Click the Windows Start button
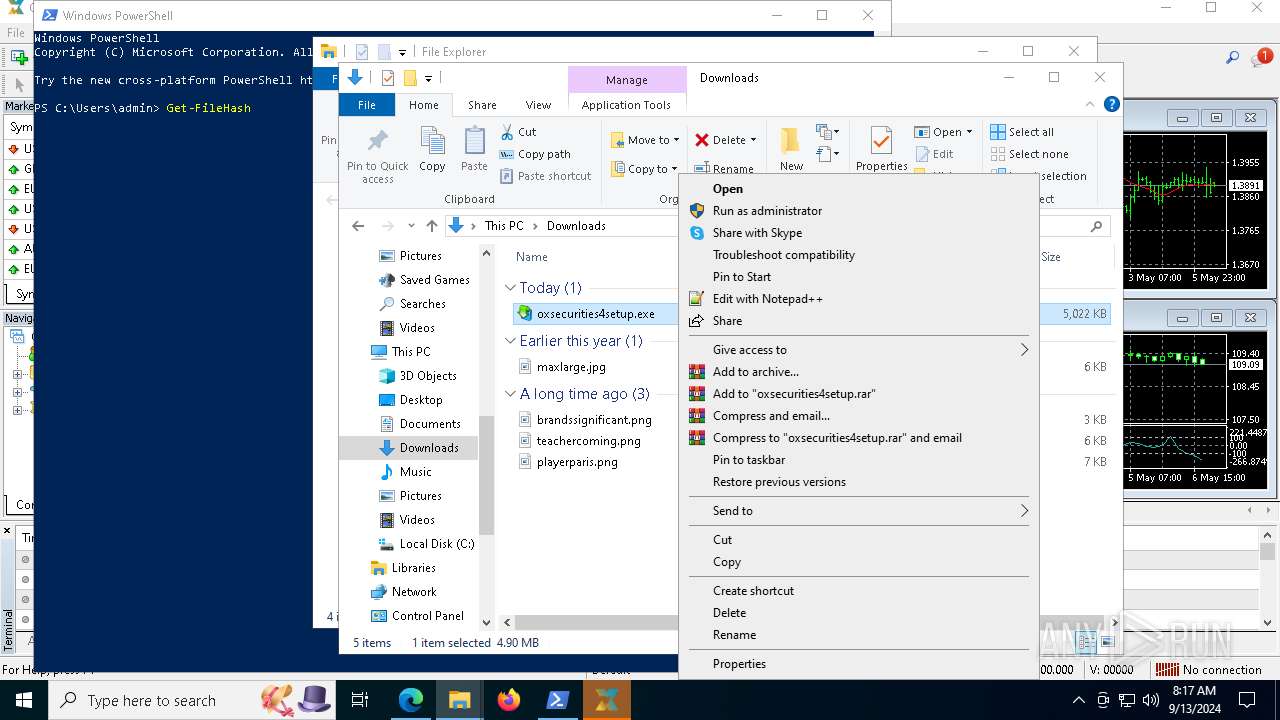The height and width of the screenshot is (720, 1280). [24, 700]
